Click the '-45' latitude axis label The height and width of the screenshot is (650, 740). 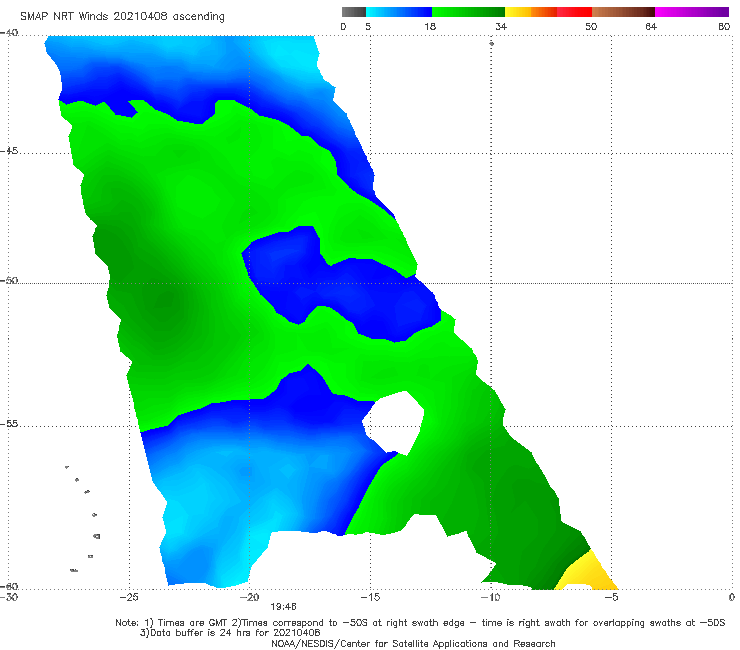click(x=9, y=151)
